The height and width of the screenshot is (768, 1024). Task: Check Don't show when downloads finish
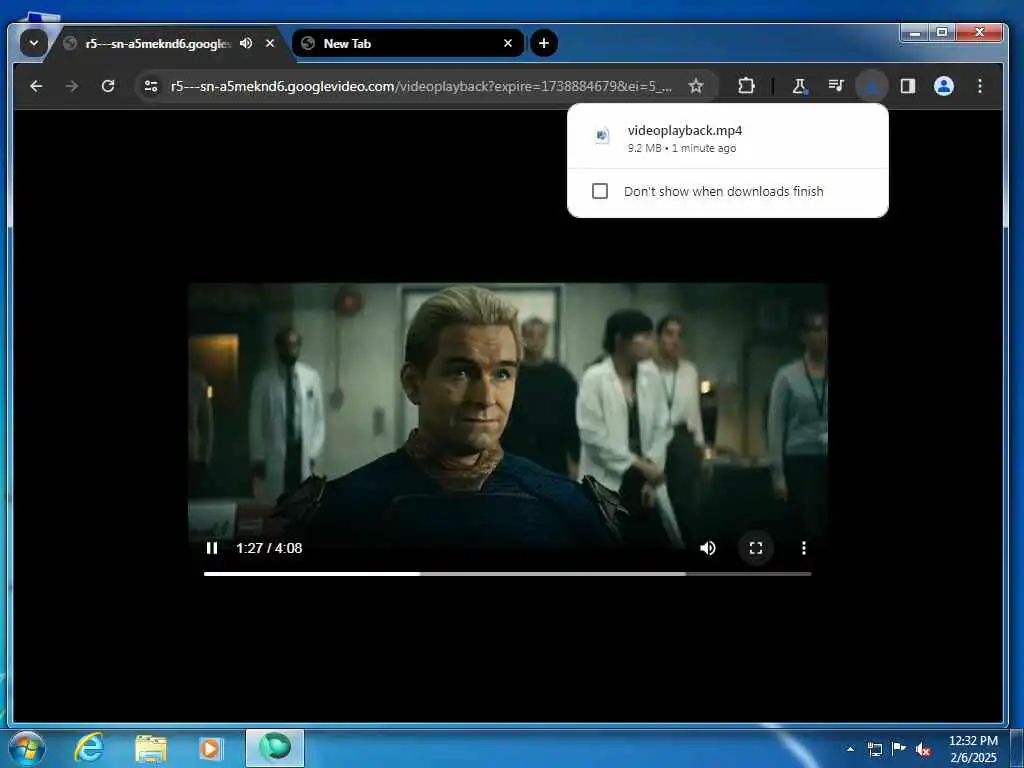[x=600, y=191]
